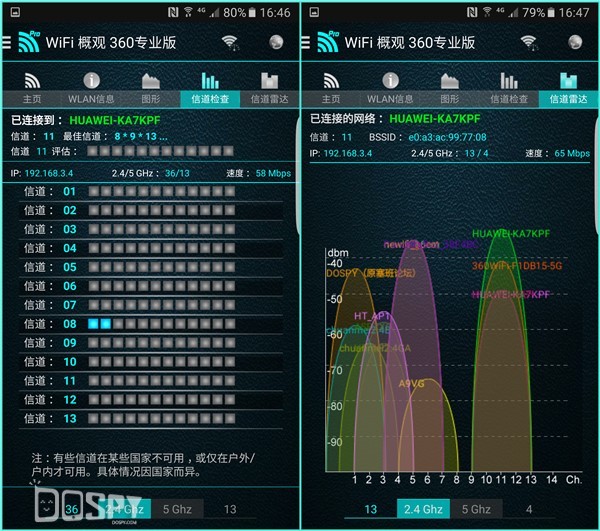Tap speed value 65 Mbps

pyautogui.click(x=572, y=153)
